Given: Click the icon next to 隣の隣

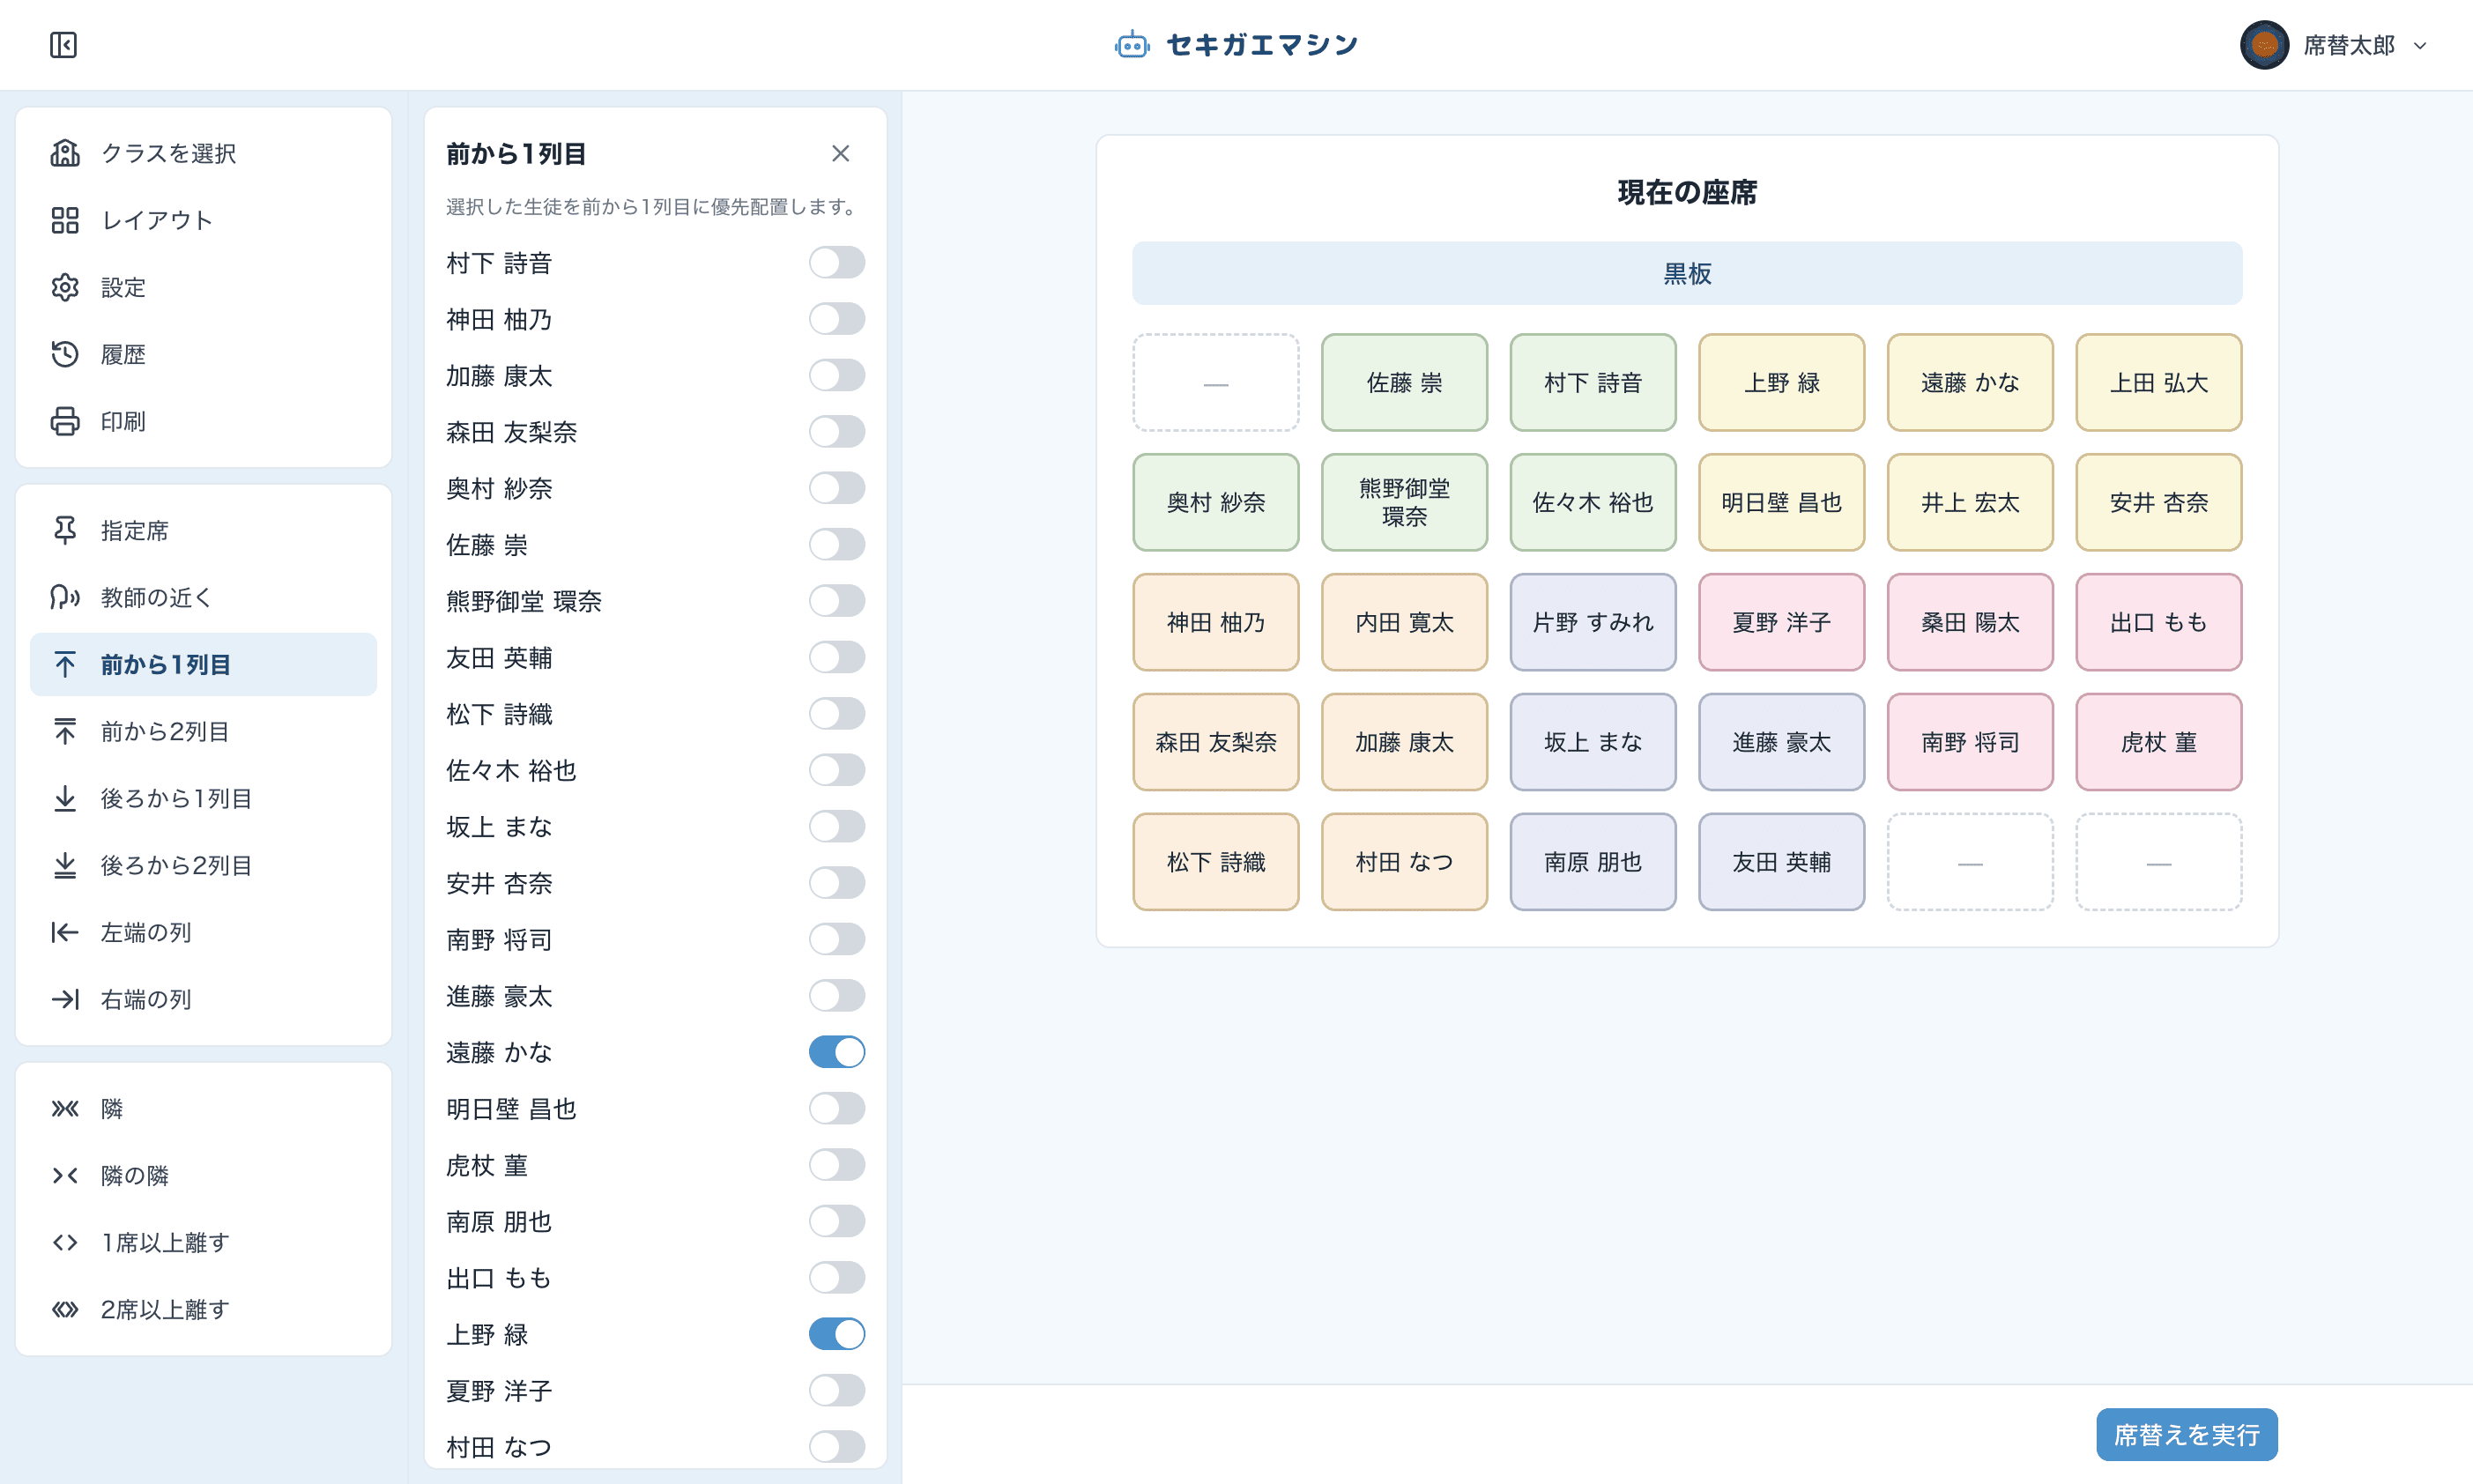Looking at the screenshot, I should [x=65, y=1175].
